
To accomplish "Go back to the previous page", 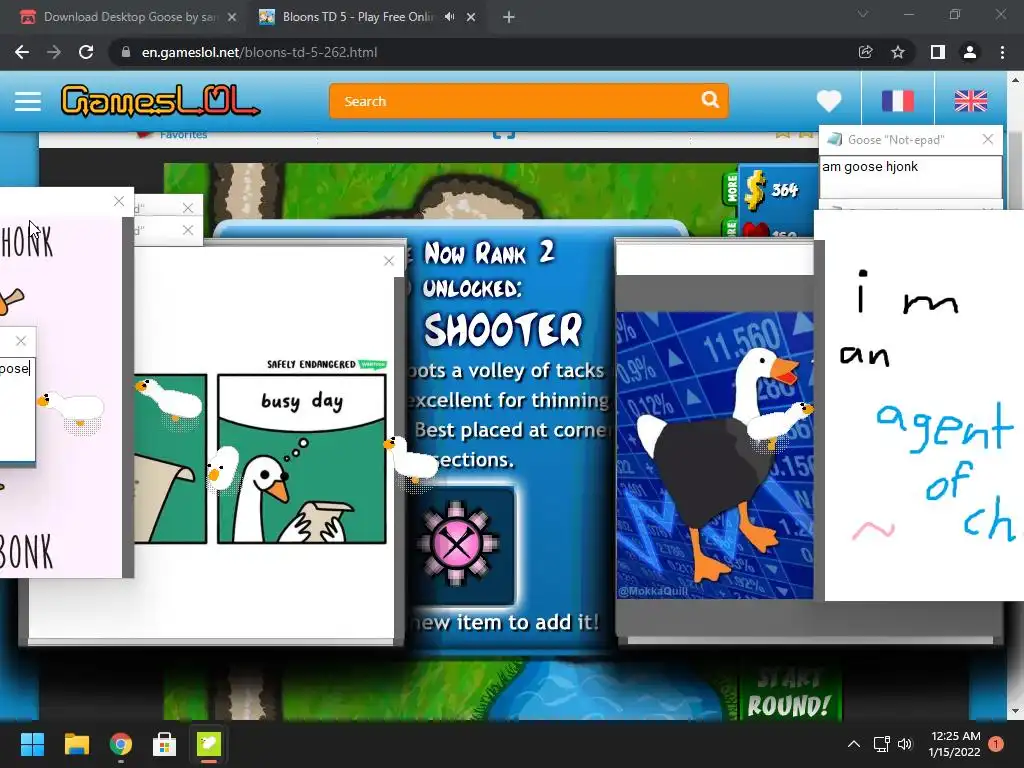I will tap(22, 52).
